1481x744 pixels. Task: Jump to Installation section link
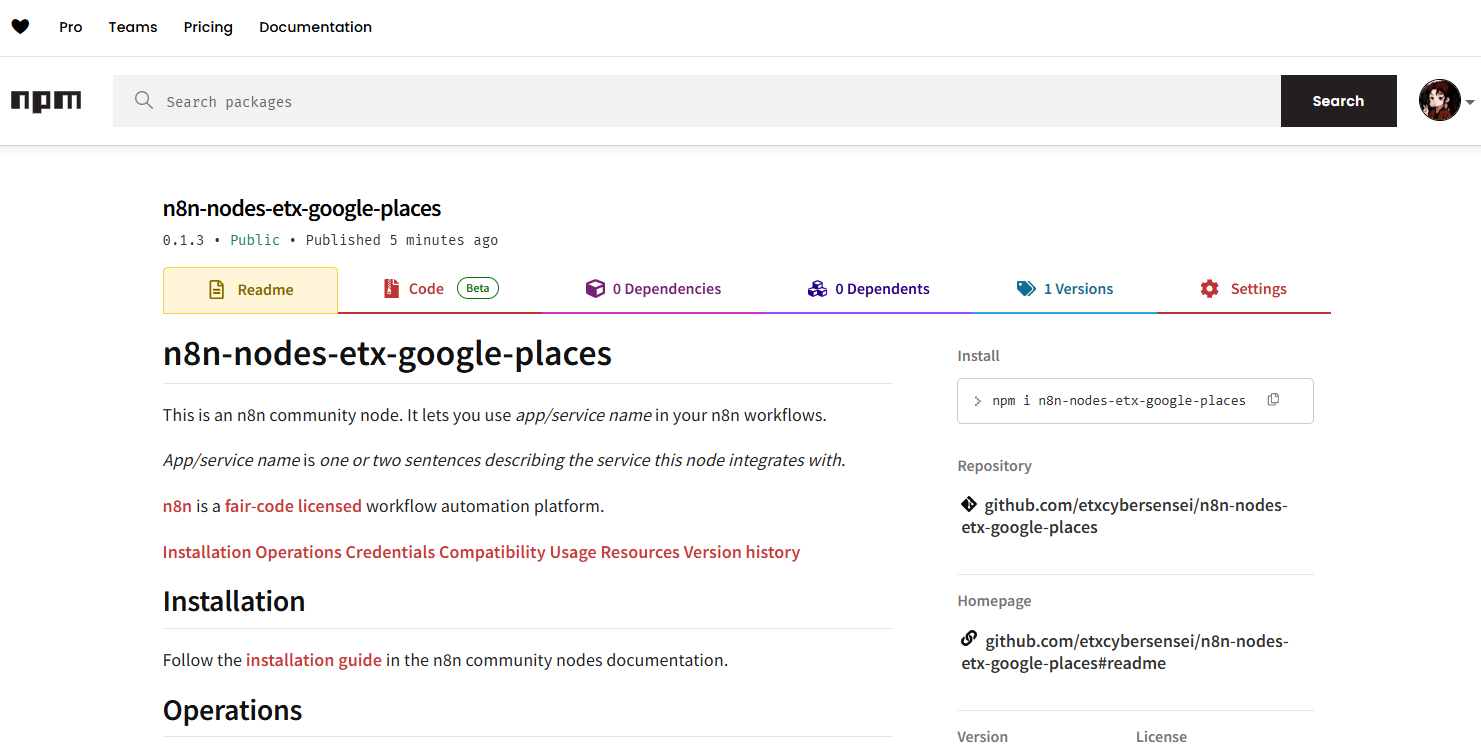click(207, 552)
